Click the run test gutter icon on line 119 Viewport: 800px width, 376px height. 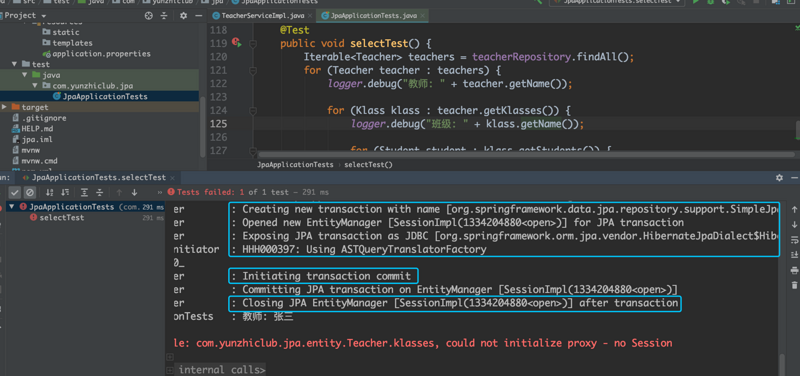pyautogui.click(x=237, y=43)
